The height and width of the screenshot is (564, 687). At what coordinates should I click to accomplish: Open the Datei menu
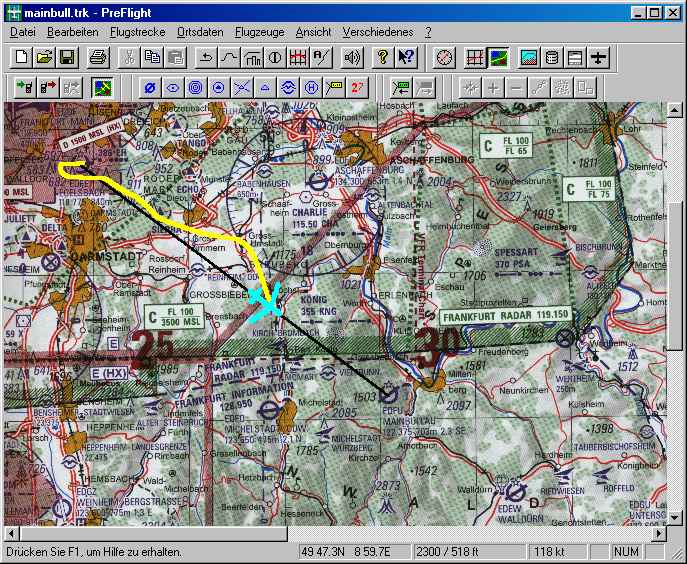23,32
